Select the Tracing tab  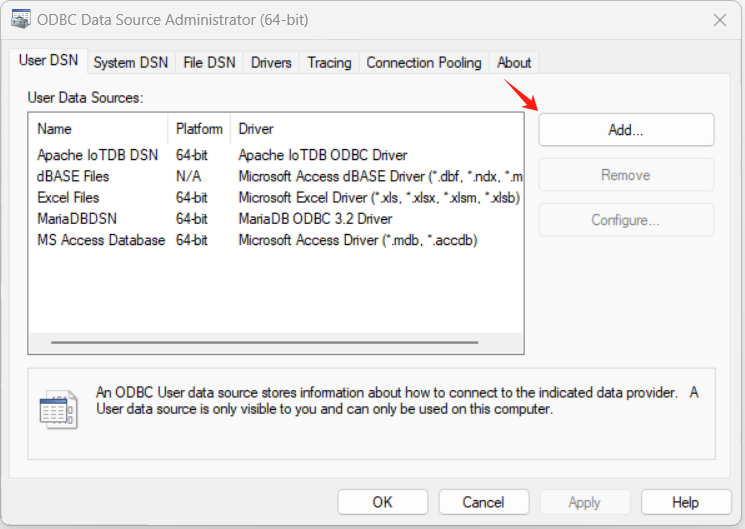pos(329,62)
